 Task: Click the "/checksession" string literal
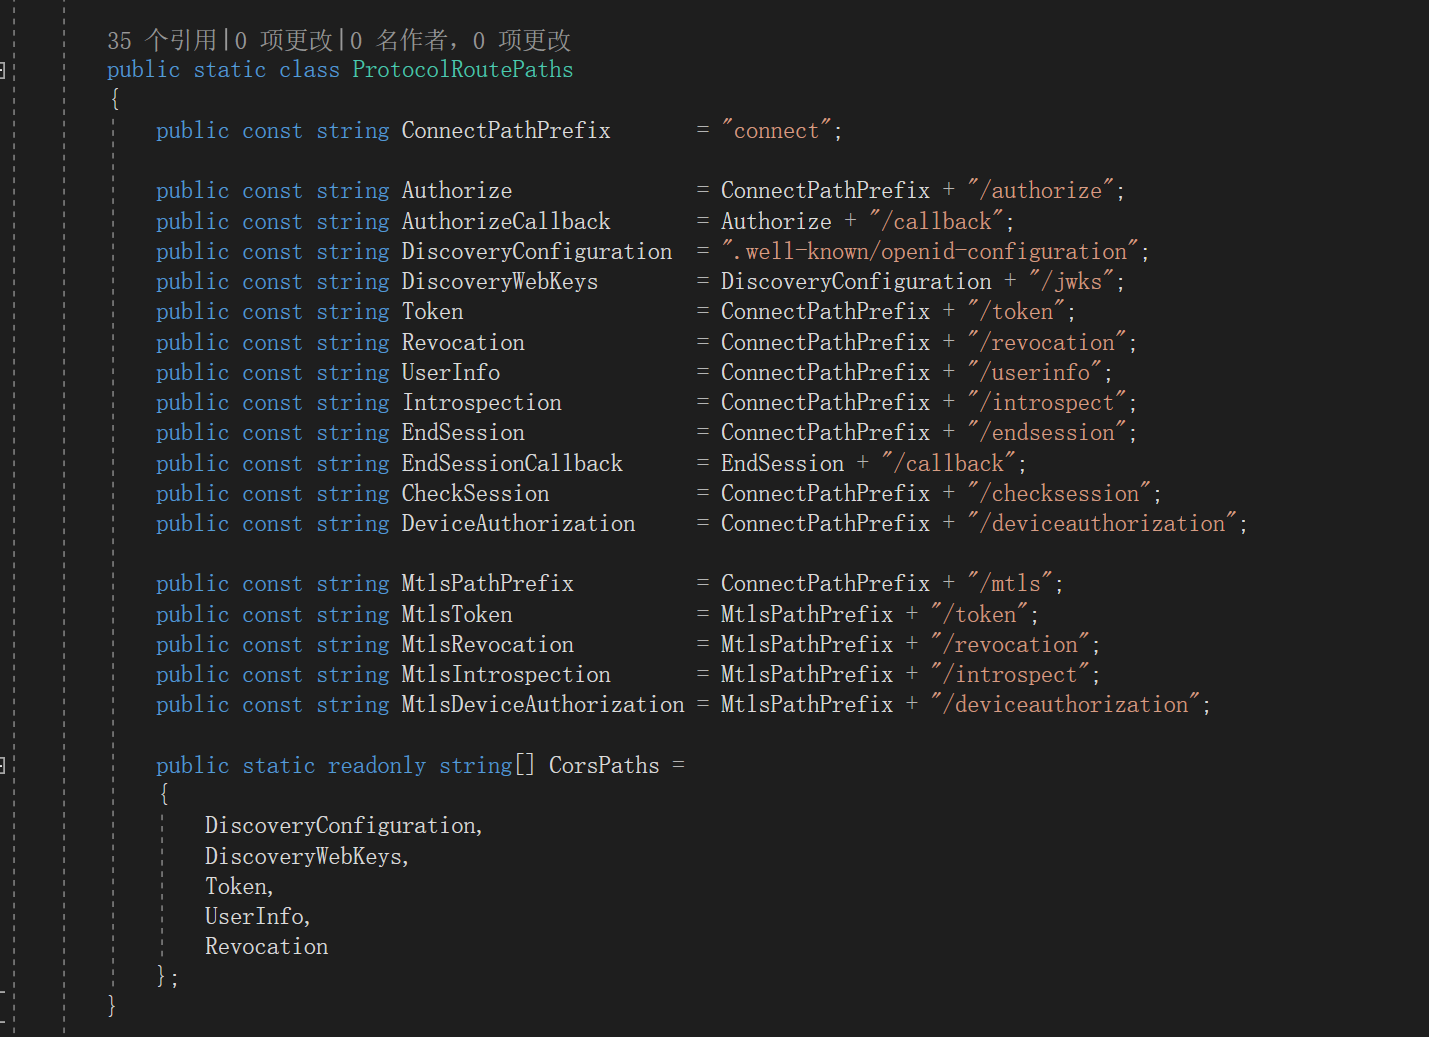point(1059,494)
